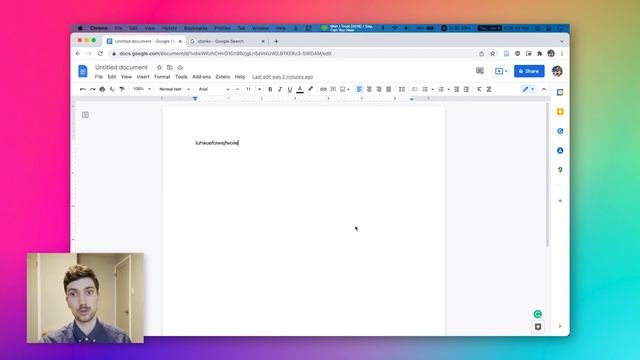
Task: Open Google Calendar side panel
Action: point(560,92)
